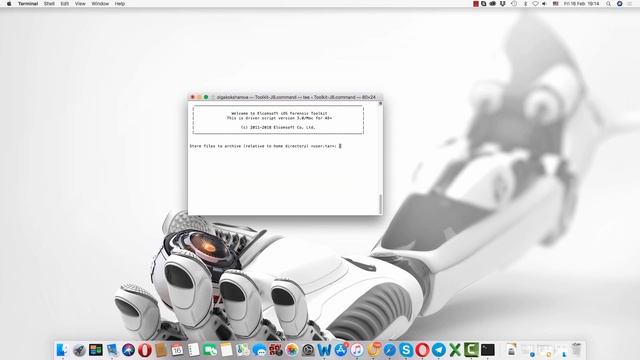Open the Apple menu
The image size is (640, 360).
[9, 4]
